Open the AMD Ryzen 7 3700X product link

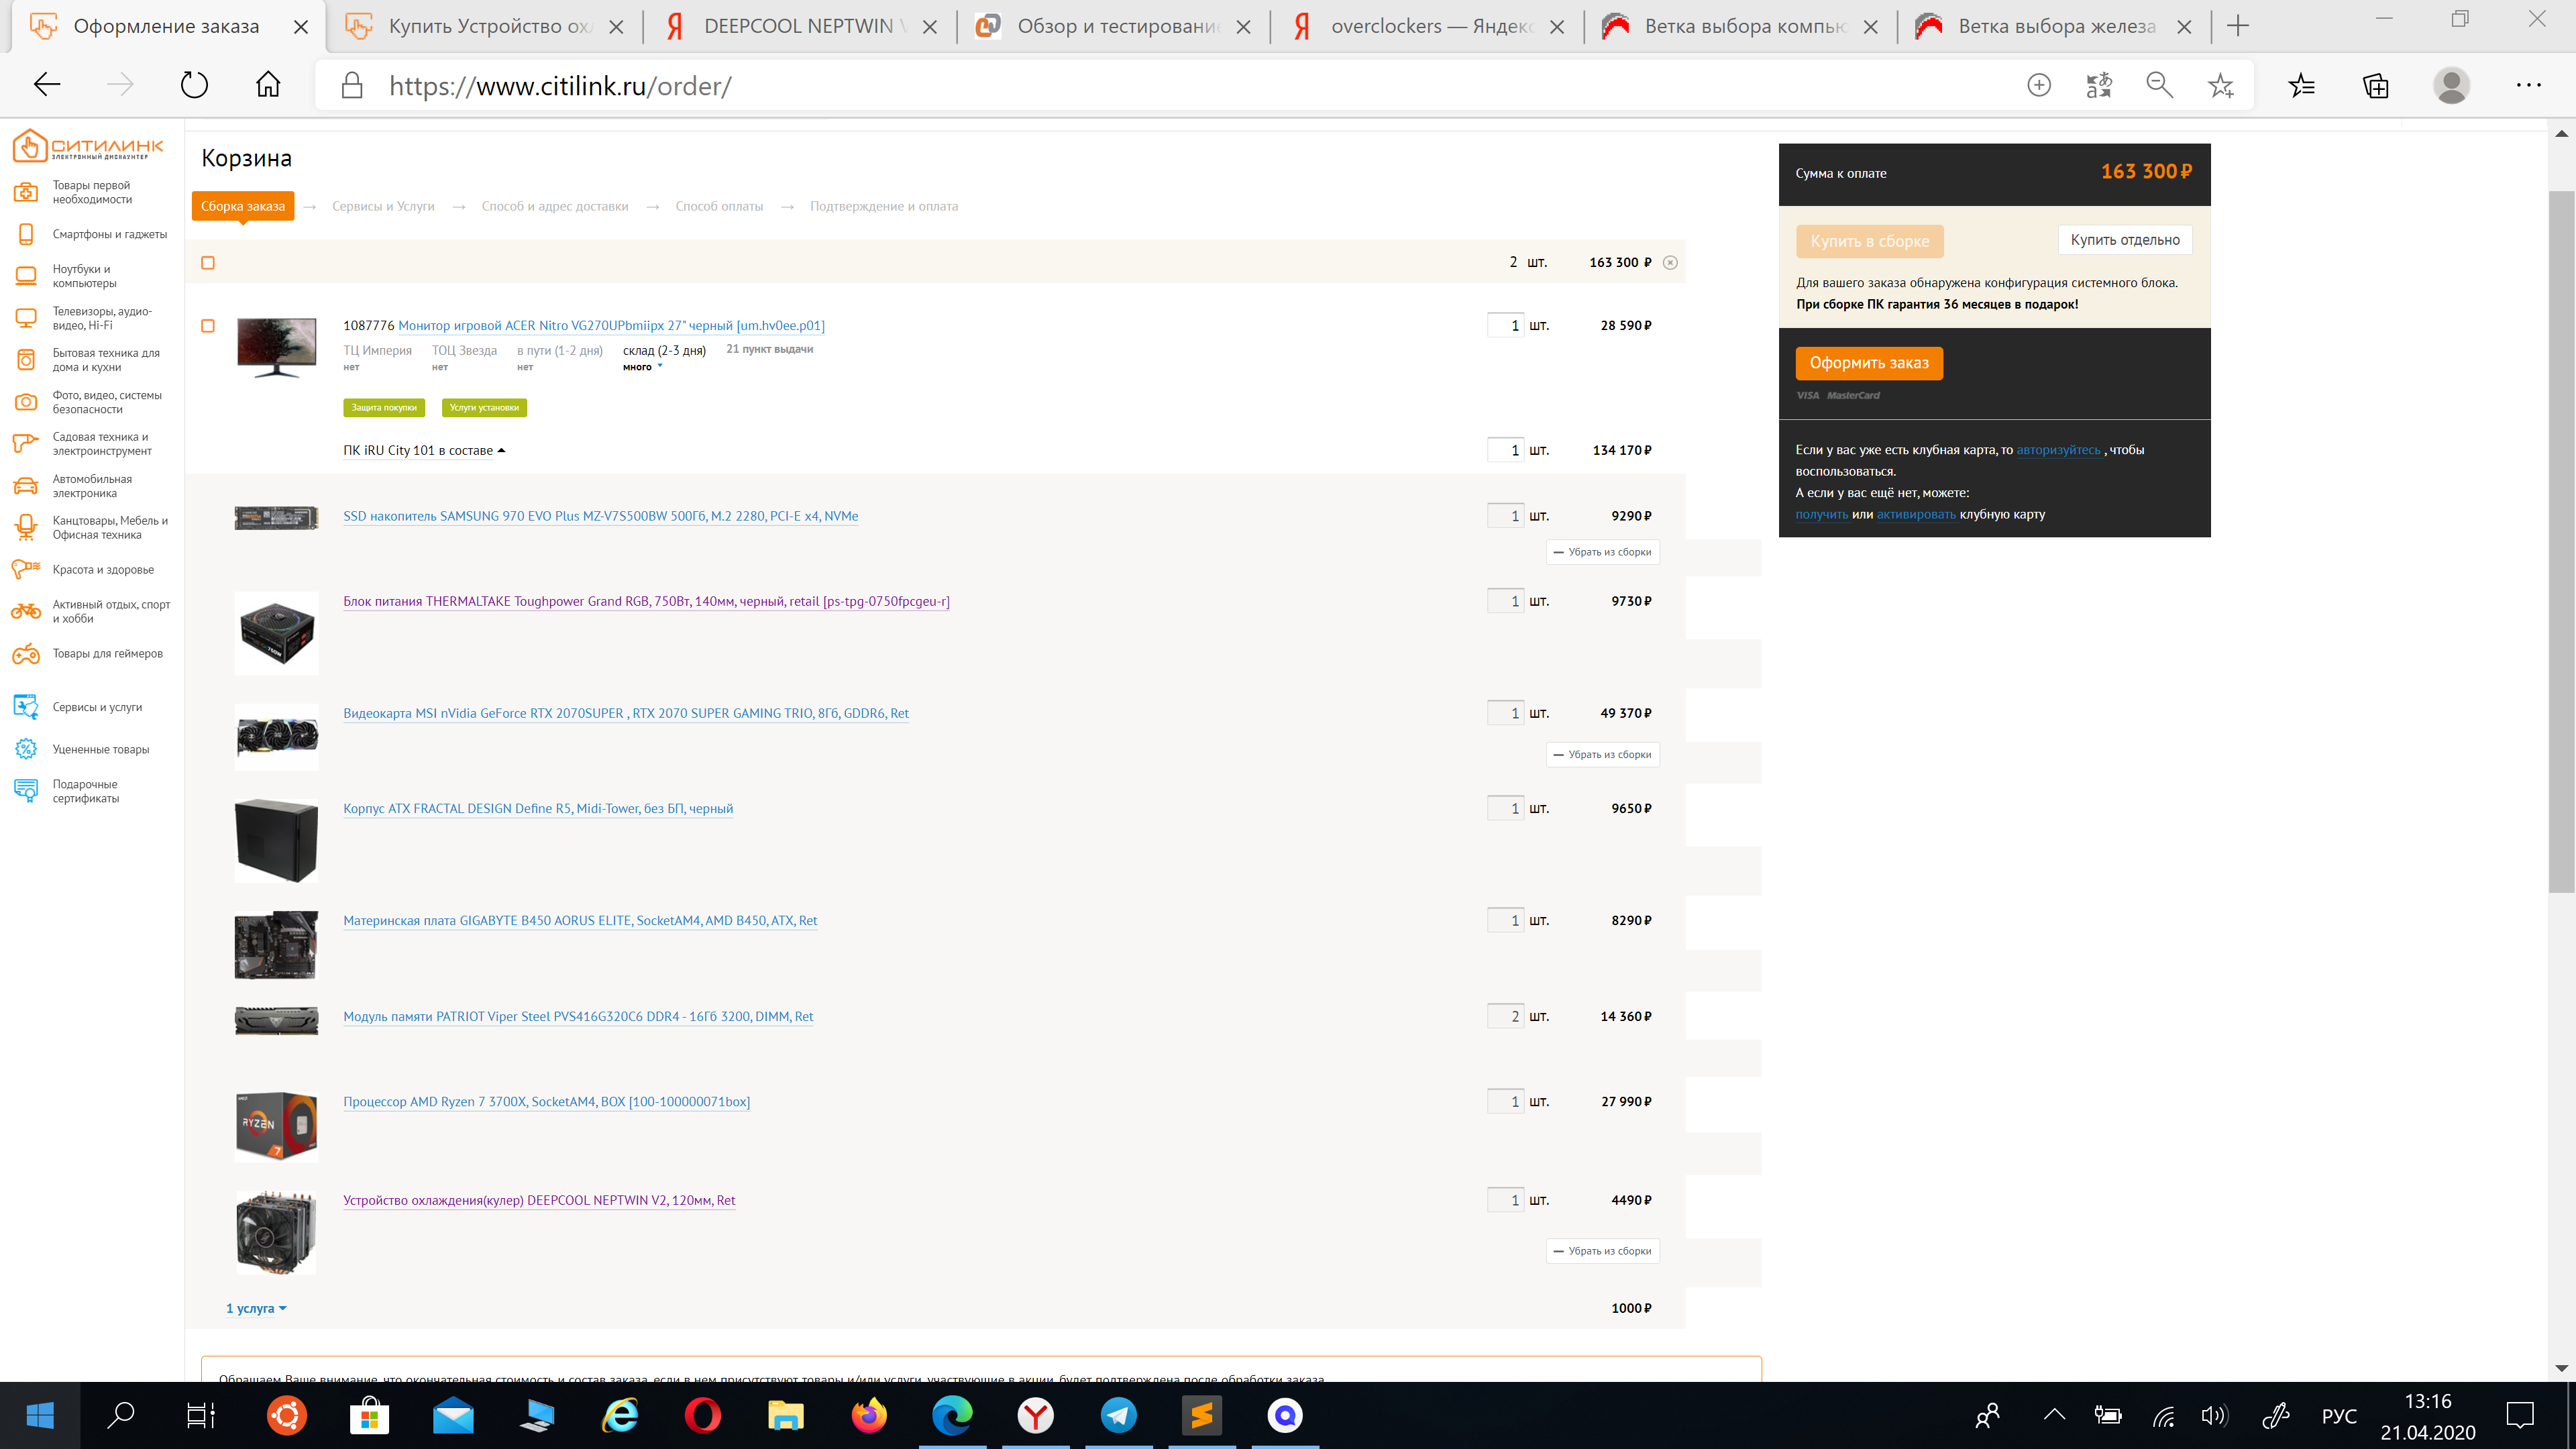point(546,1102)
